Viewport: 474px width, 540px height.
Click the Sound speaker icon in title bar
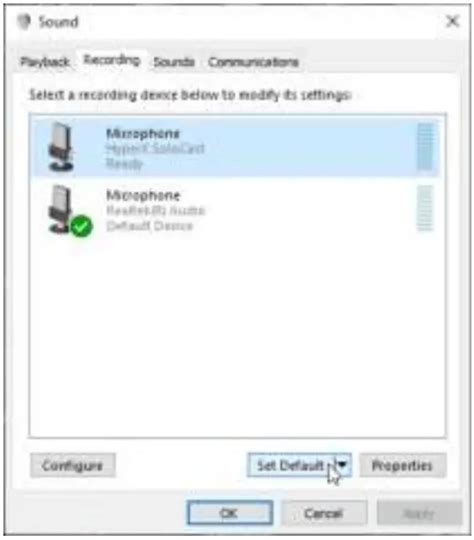24,22
